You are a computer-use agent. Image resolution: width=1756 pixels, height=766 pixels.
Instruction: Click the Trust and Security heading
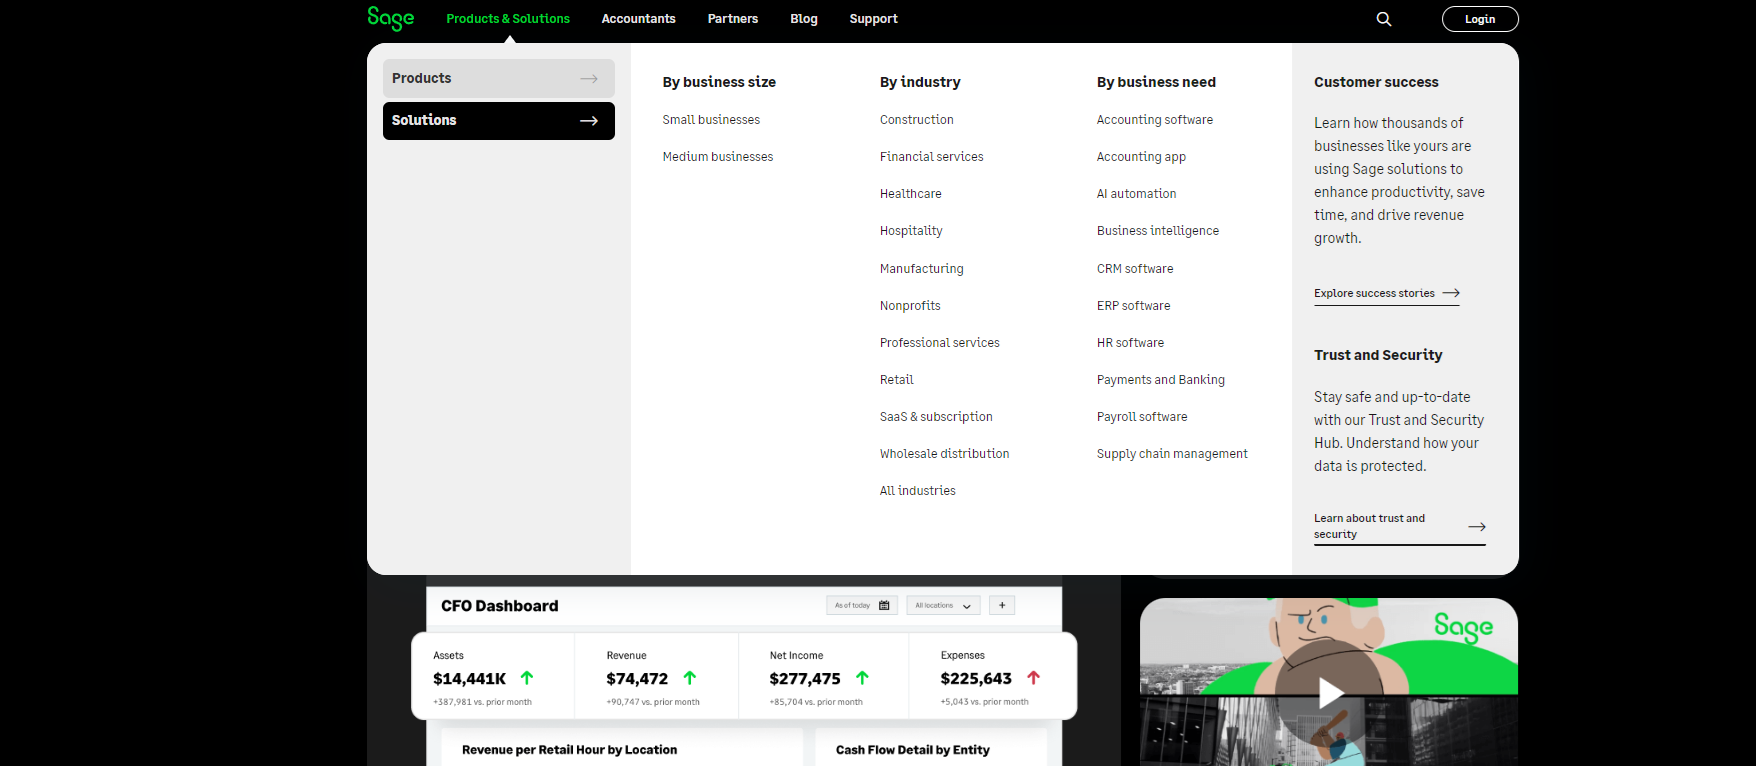coord(1378,355)
